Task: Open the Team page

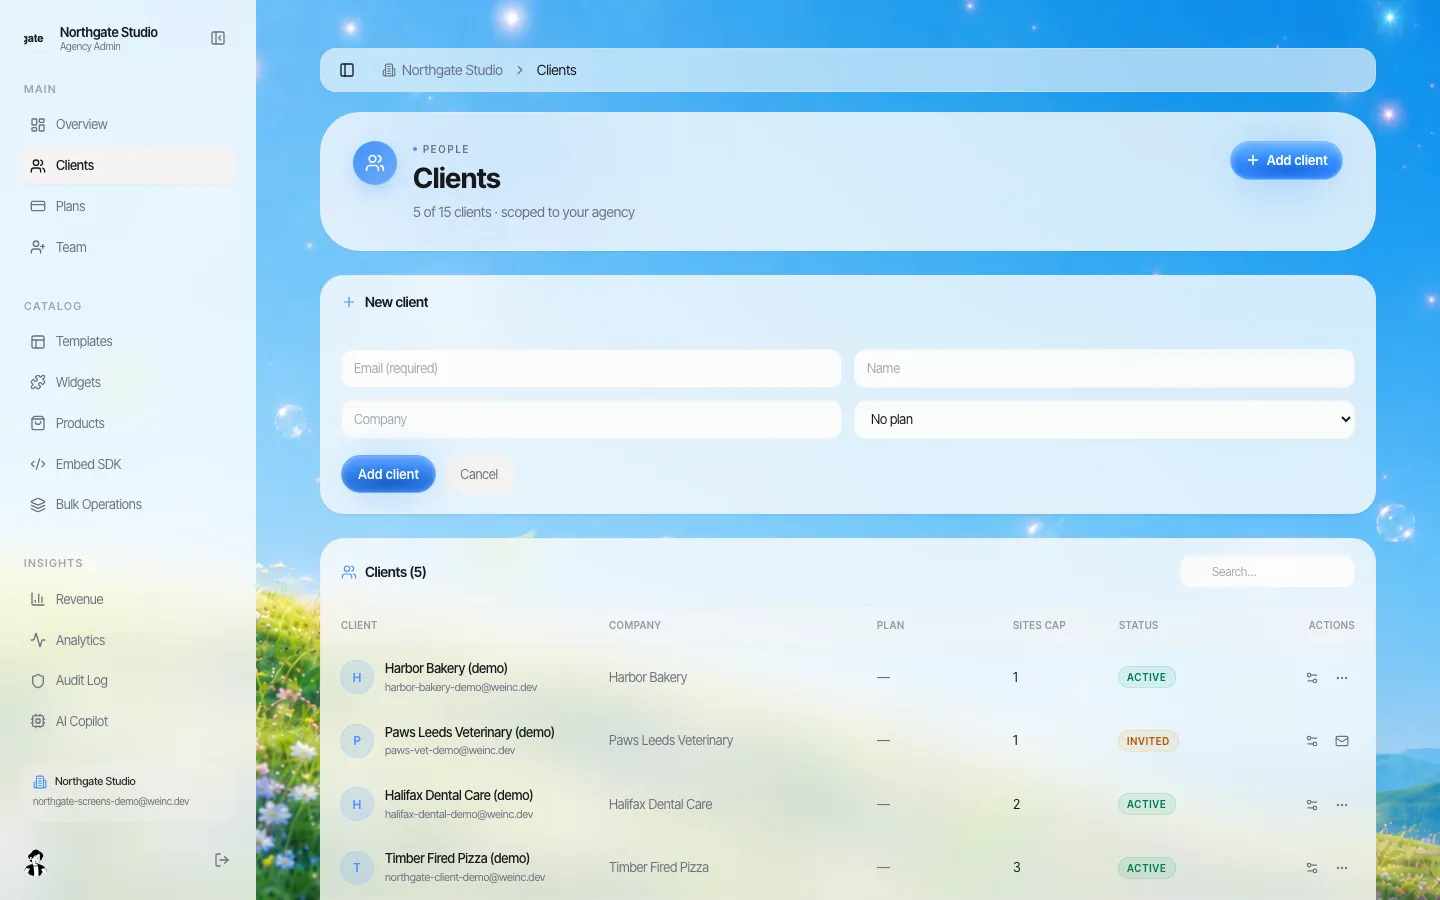Action: [x=128, y=247]
